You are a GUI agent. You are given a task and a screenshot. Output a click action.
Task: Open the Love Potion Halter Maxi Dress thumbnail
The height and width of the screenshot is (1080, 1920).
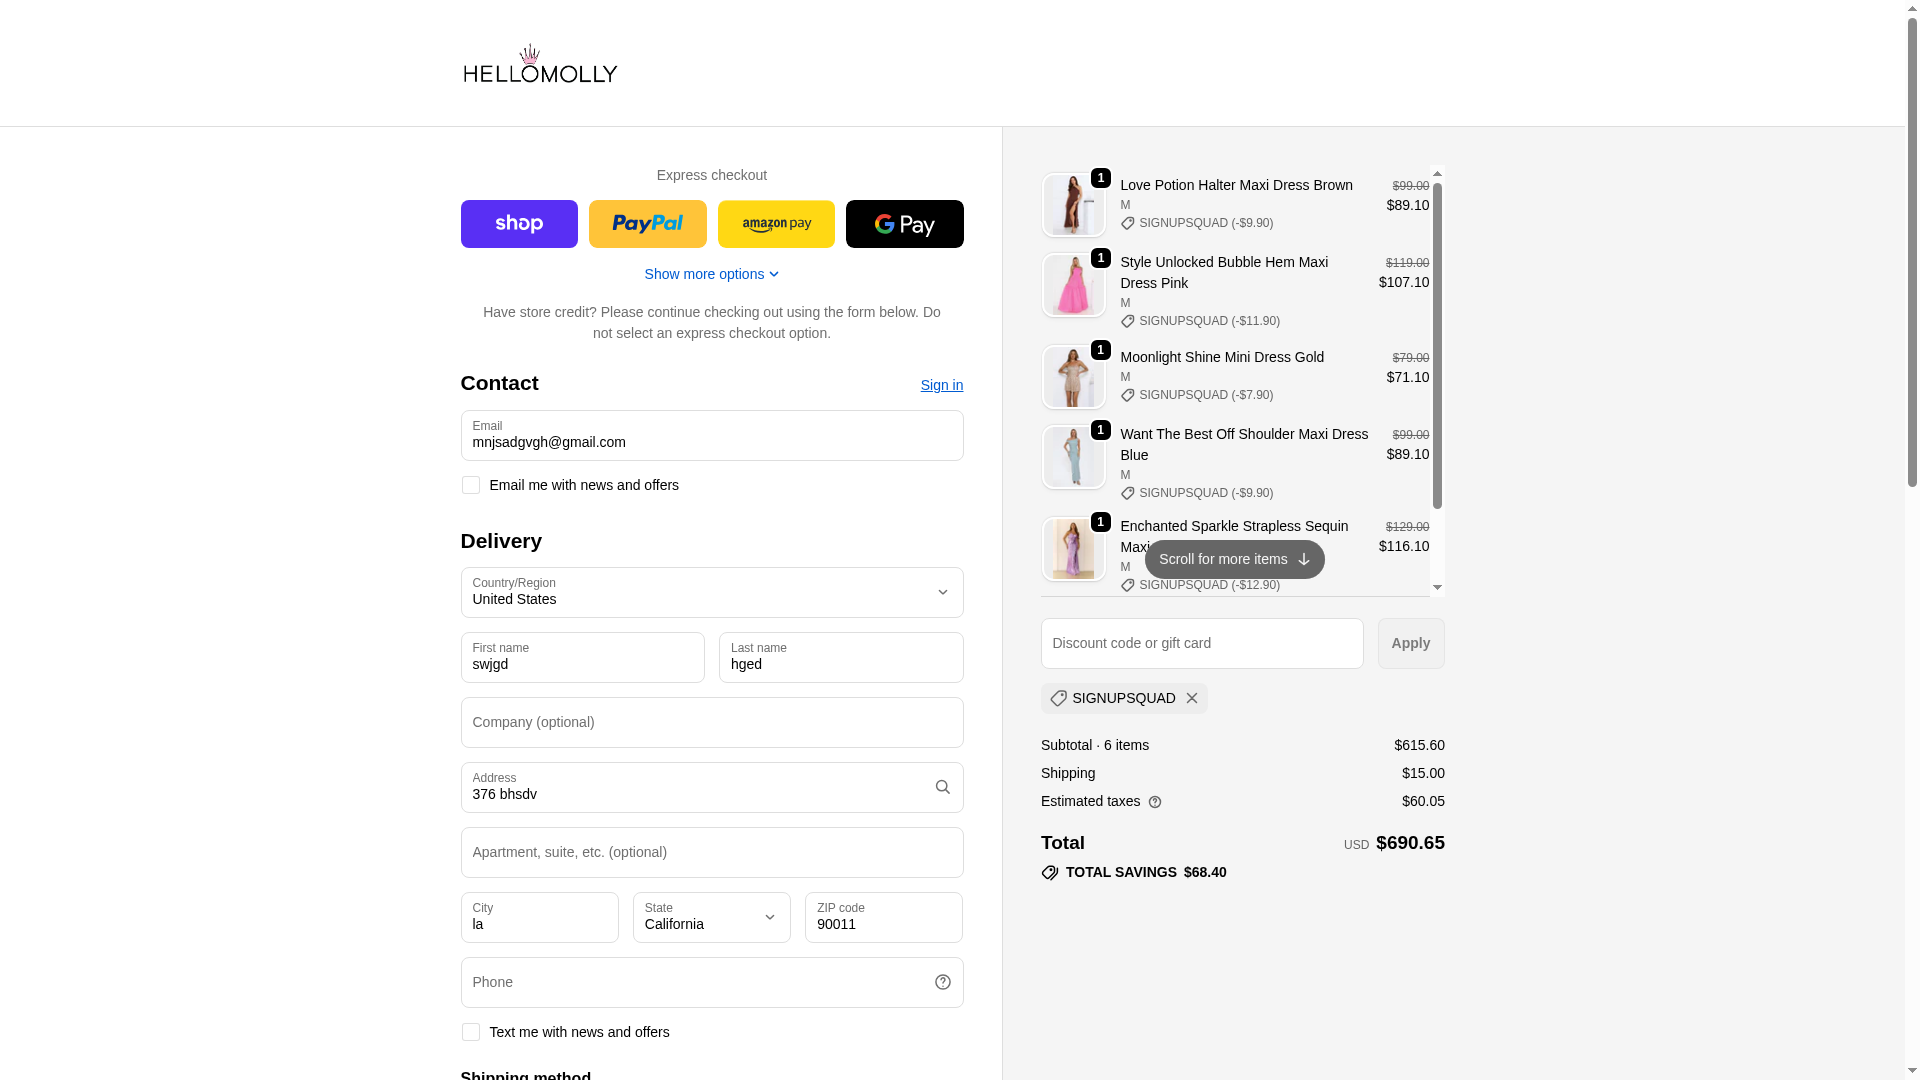pos(1073,205)
